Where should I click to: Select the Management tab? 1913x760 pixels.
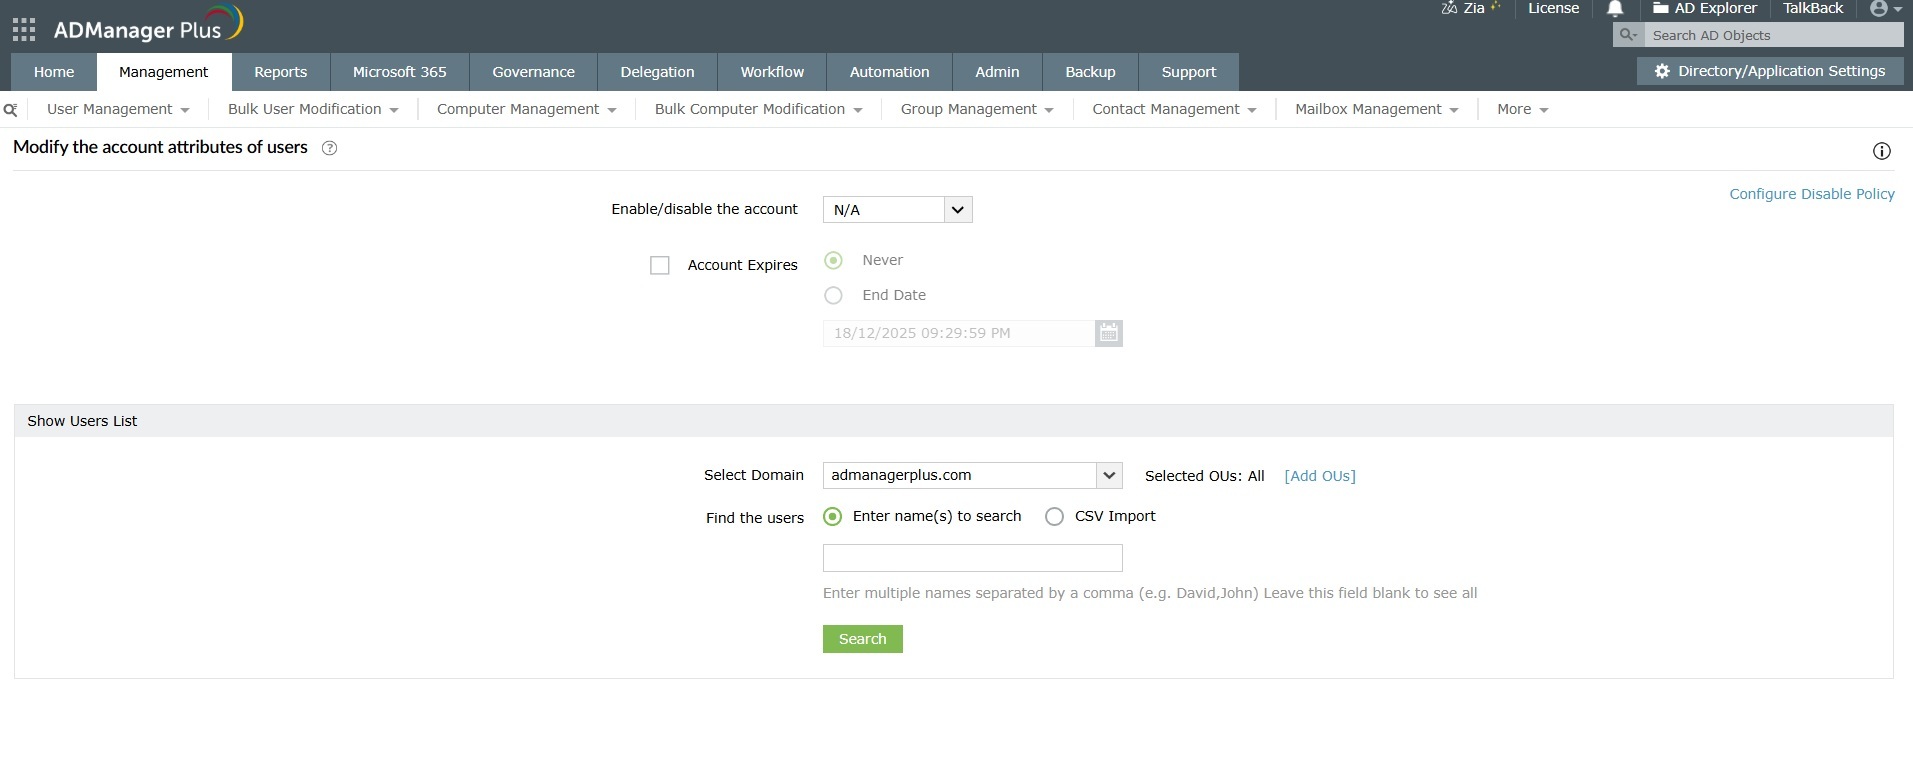164,72
